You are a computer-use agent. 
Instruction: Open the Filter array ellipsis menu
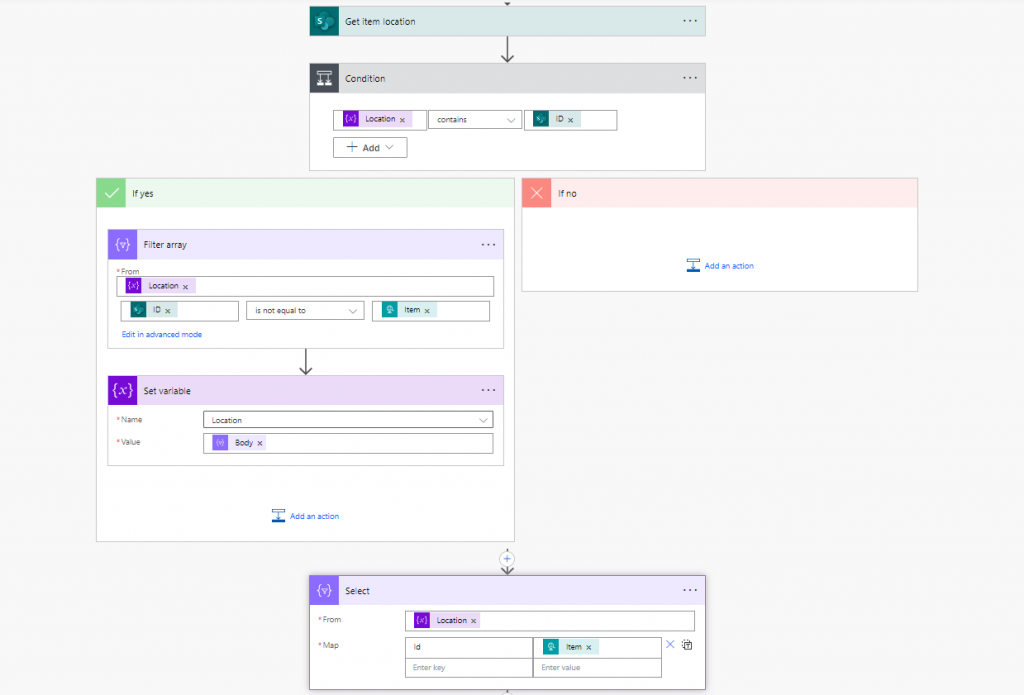pos(488,245)
